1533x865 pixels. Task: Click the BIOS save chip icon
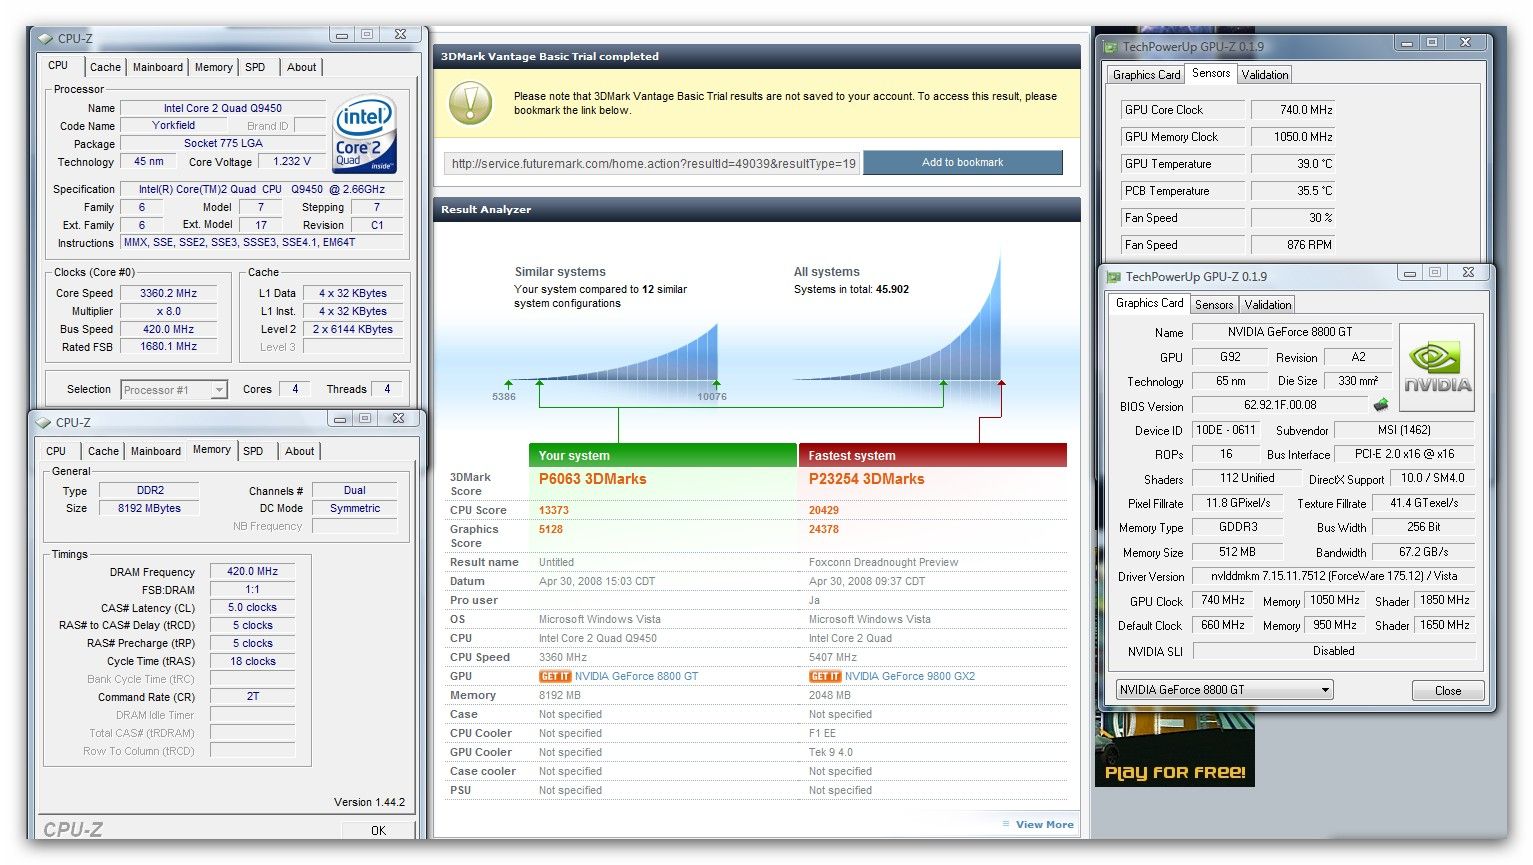(x=1381, y=405)
